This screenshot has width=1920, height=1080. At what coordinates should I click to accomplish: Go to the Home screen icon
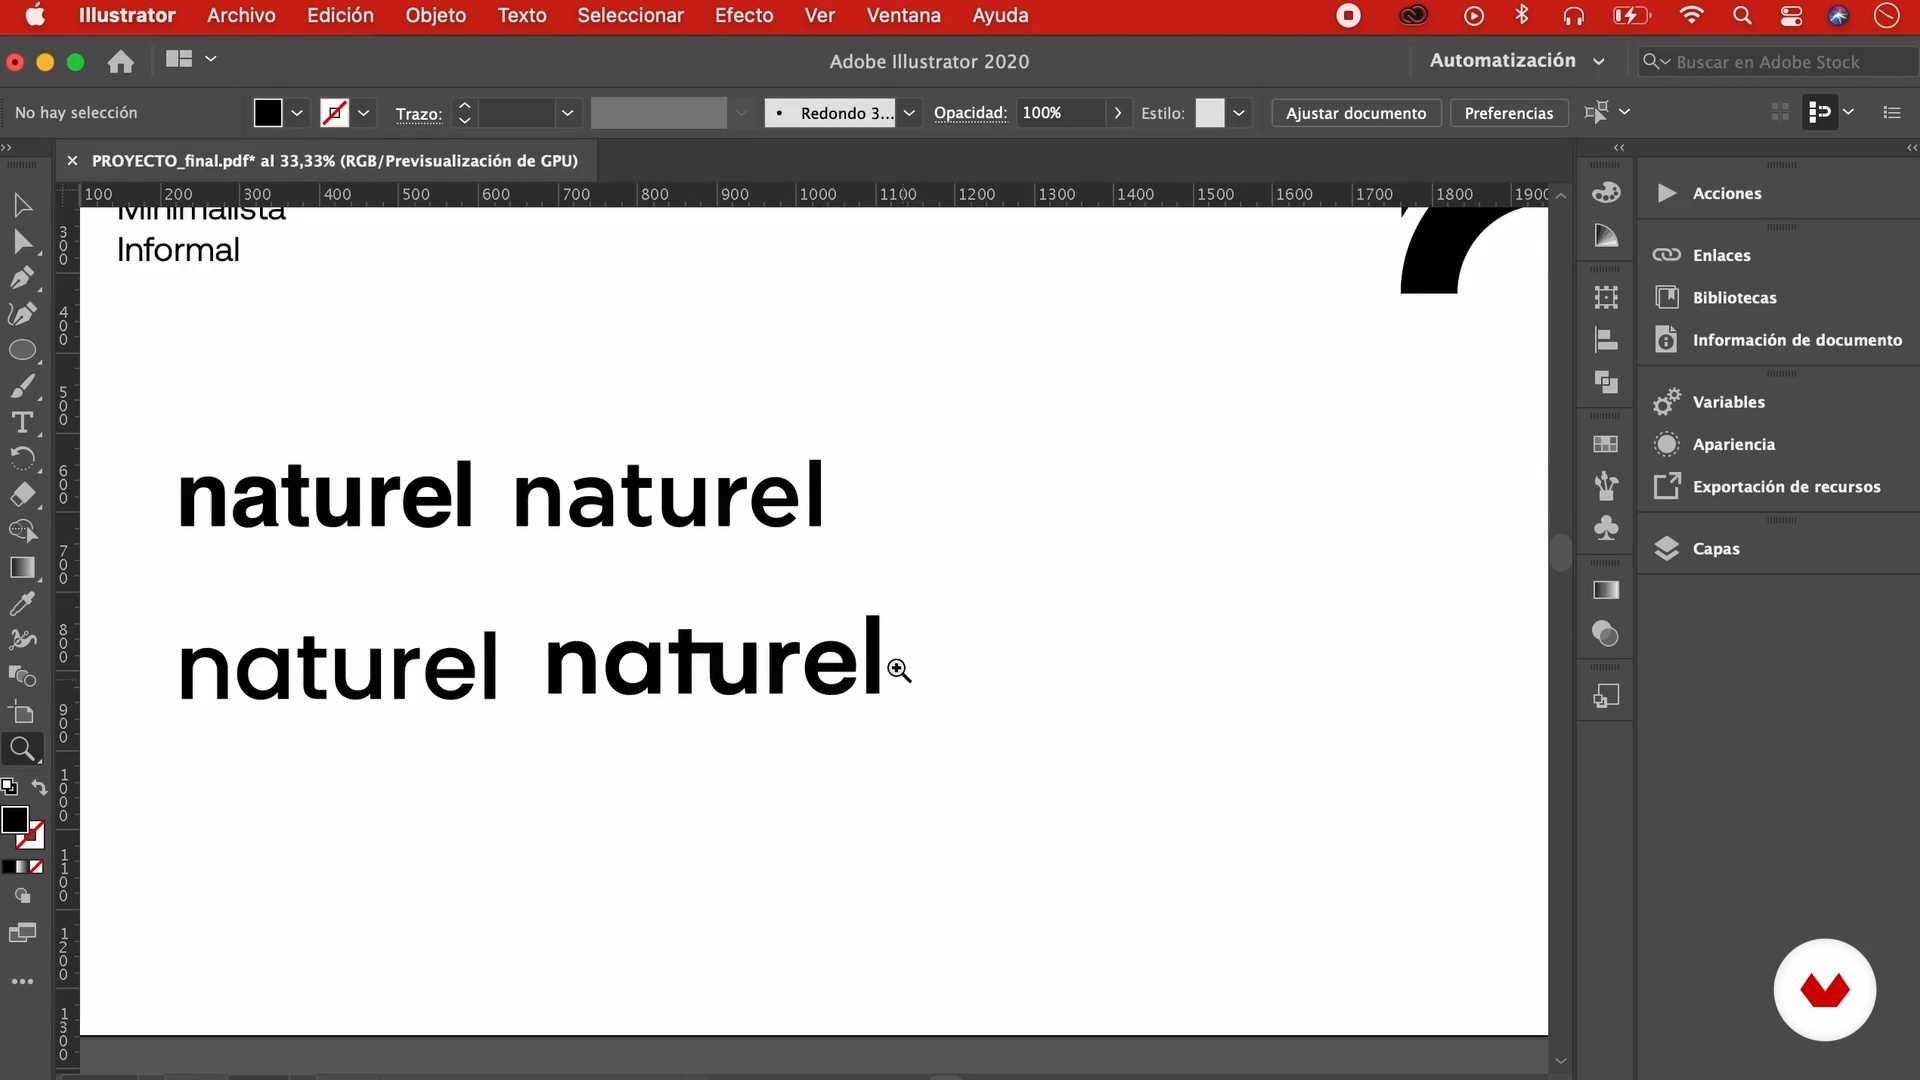tap(121, 62)
